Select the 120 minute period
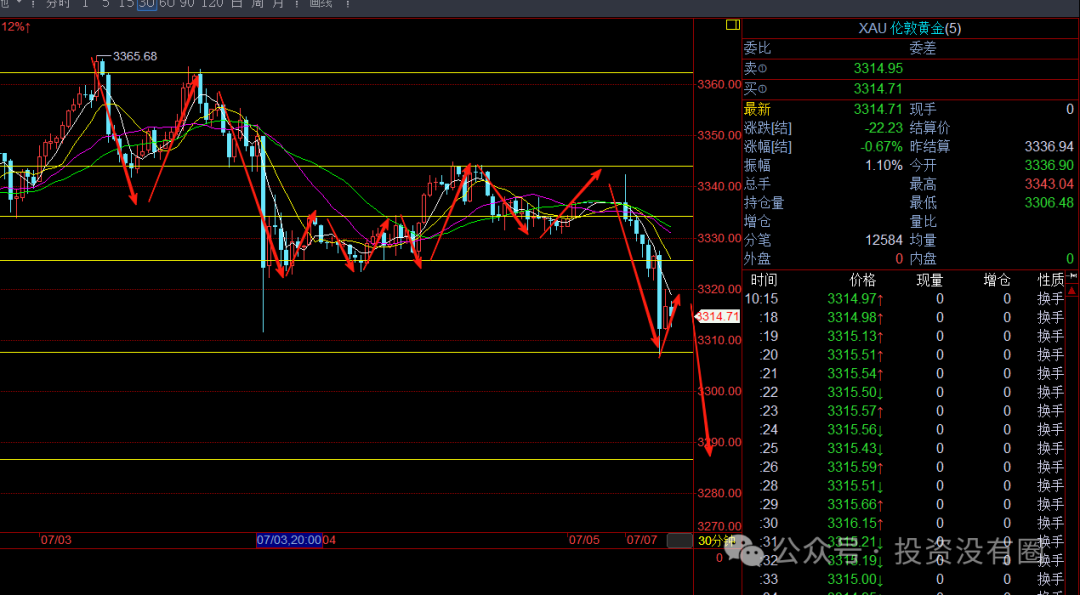This screenshot has height=595, width=1080. pos(212,3)
